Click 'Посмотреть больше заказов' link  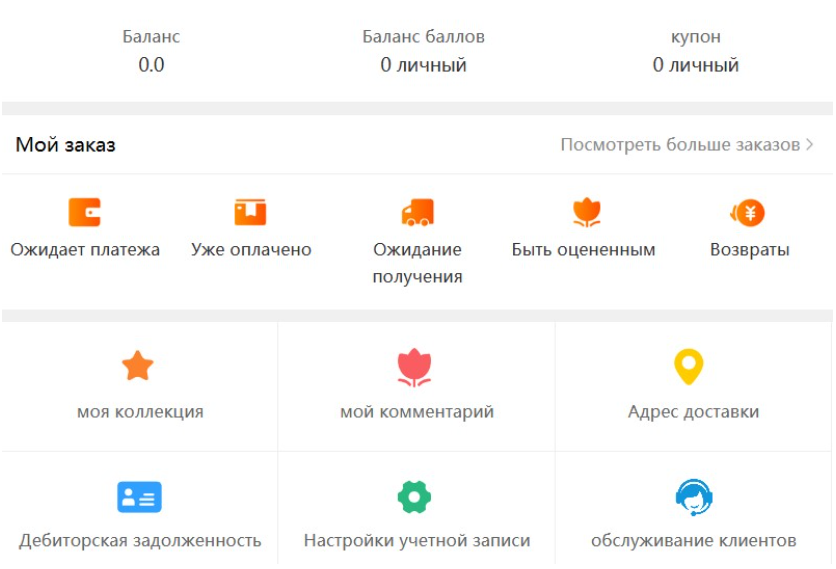[680, 145]
